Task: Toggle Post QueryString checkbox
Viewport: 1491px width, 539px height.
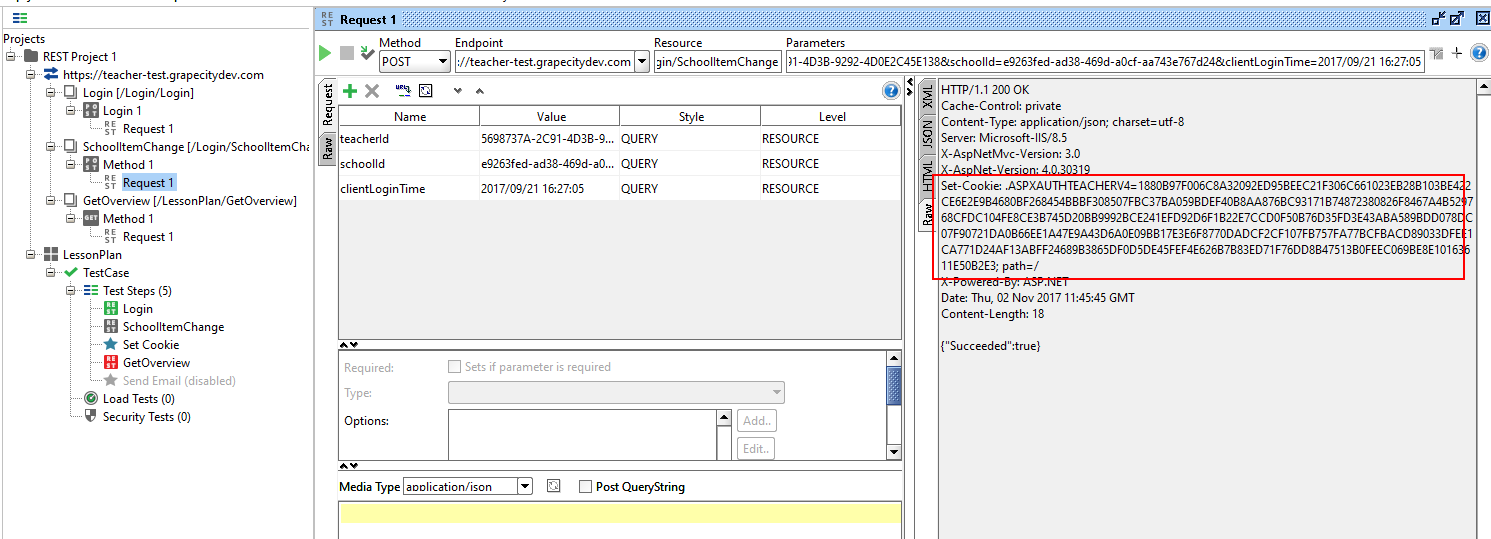Action: [x=586, y=487]
